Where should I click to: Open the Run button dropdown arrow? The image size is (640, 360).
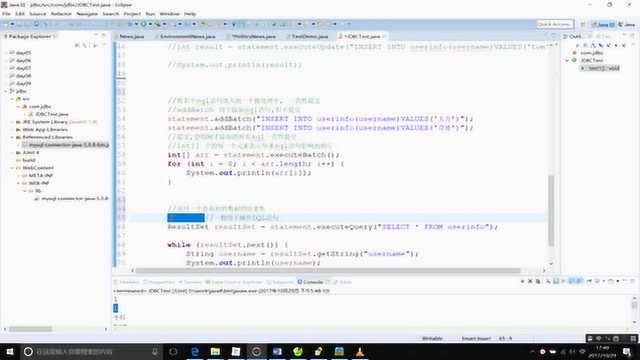[150, 24]
